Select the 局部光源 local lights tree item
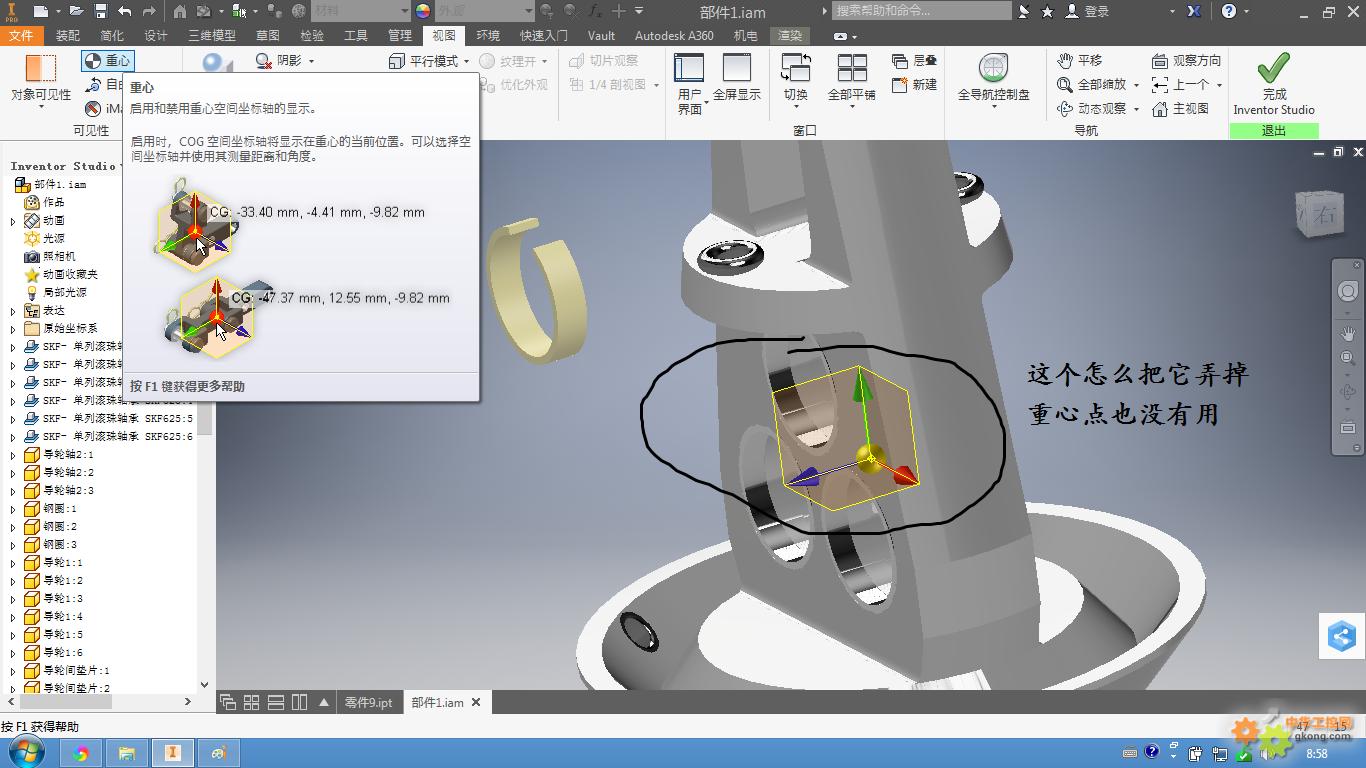The image size is (1366, 768). [56, 292]
